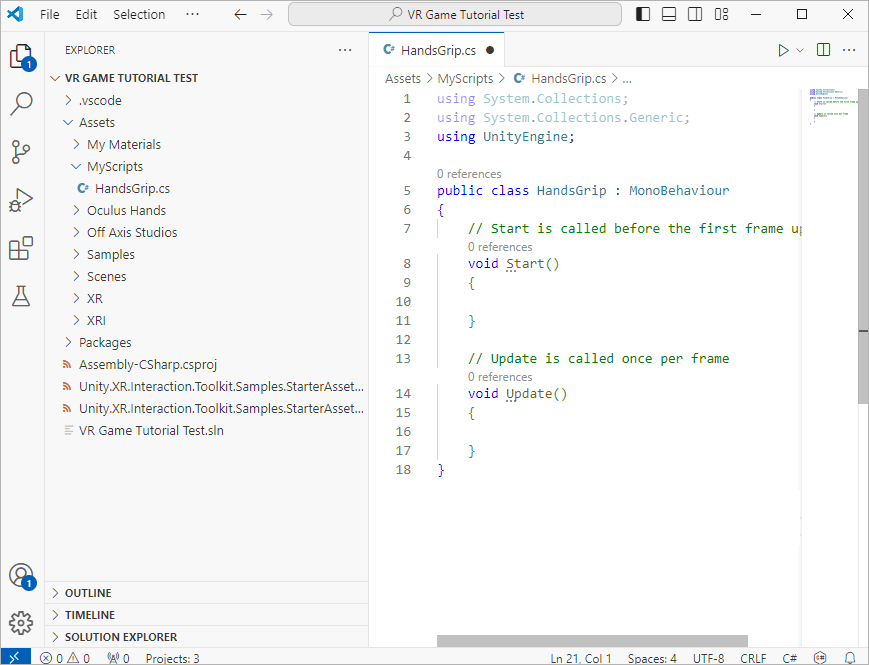Click the Accounts icon in activity bar
The height and width of the screenshot is (665, 869).
pos(21,576)
